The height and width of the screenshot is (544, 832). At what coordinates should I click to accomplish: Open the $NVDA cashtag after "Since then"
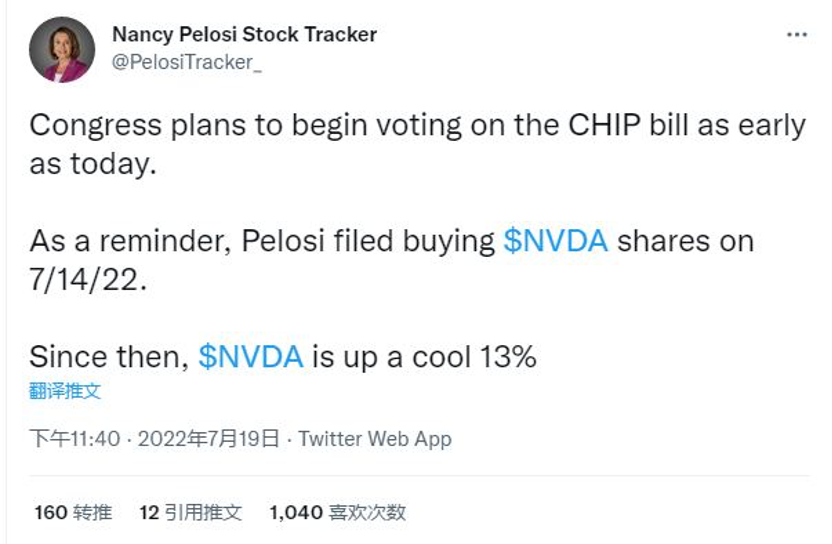point(250,357)
